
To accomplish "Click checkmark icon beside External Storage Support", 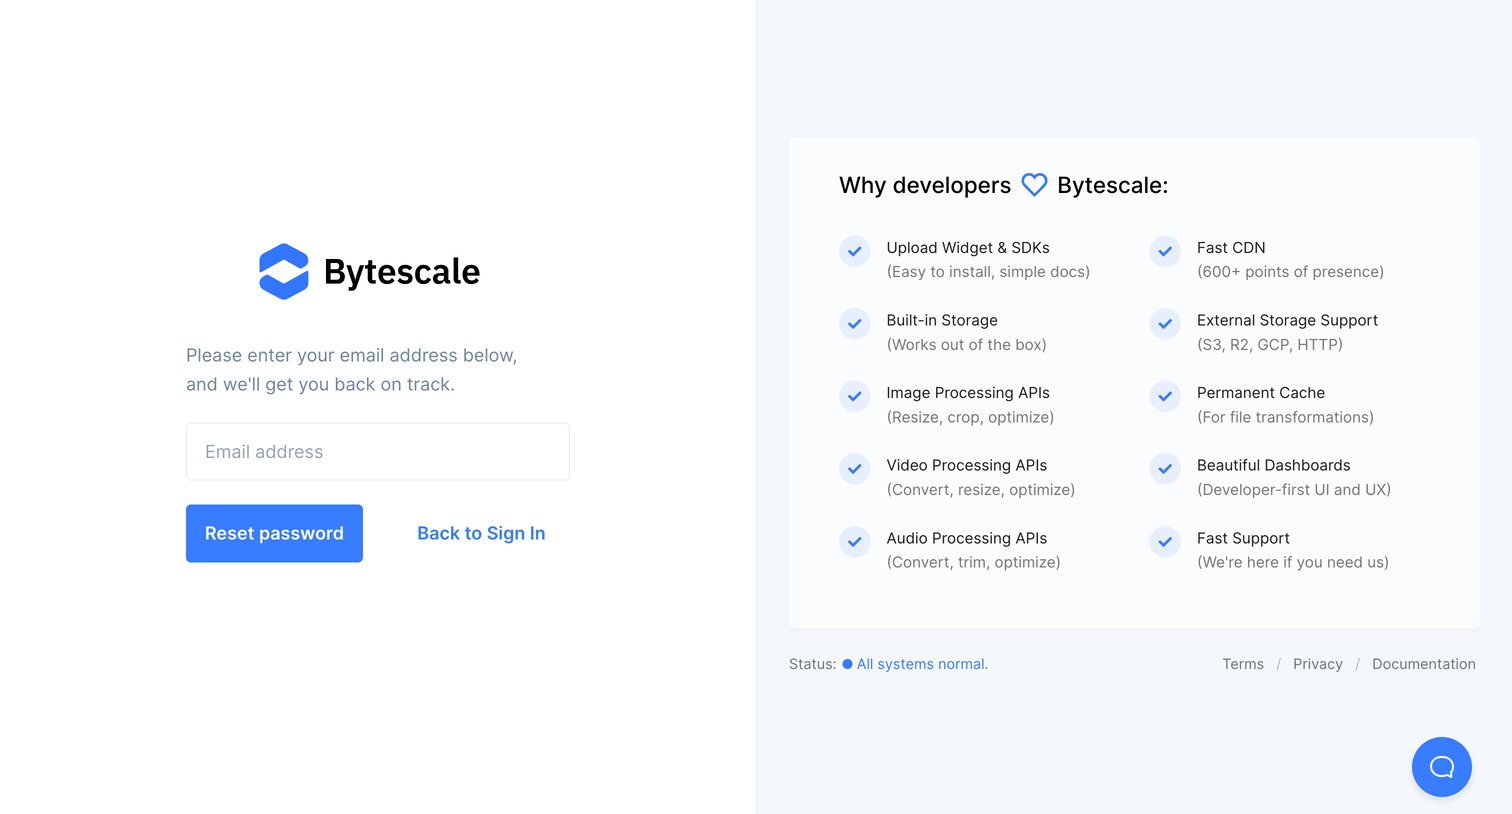I will click(1165, 324).
